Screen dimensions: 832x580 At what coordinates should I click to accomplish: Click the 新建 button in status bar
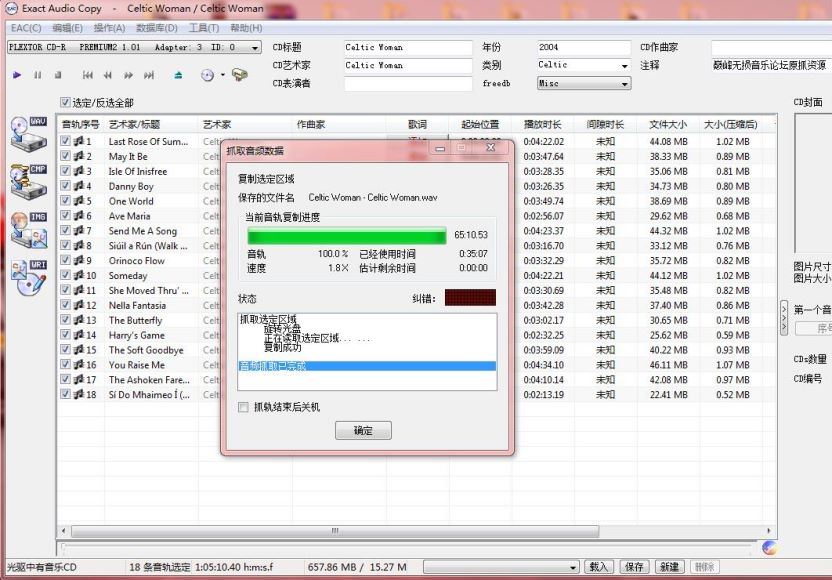670,567
